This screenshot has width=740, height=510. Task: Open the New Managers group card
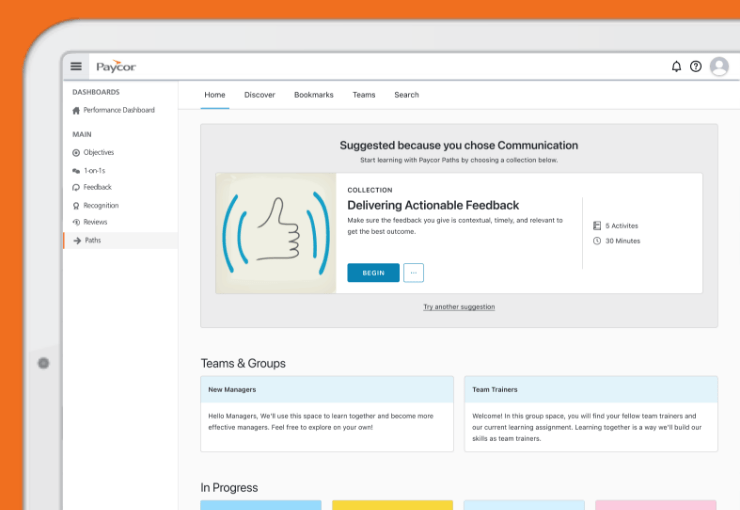[x=327, y=414]
